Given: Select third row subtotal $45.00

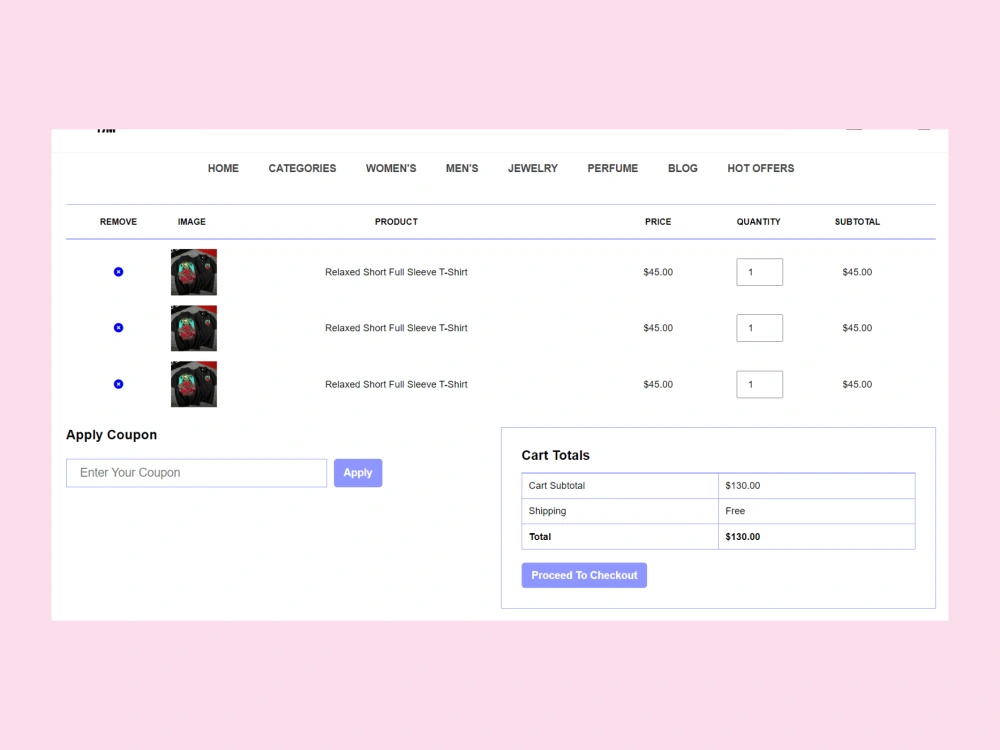Looking at the screenshot, I should coord(857,385).
